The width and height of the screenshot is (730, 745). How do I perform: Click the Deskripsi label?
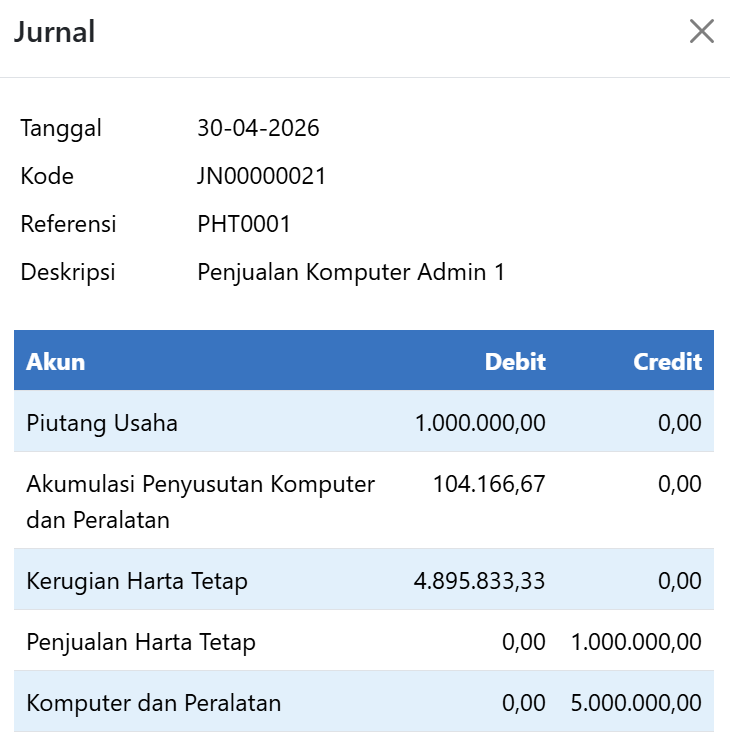tap(68, 273)
